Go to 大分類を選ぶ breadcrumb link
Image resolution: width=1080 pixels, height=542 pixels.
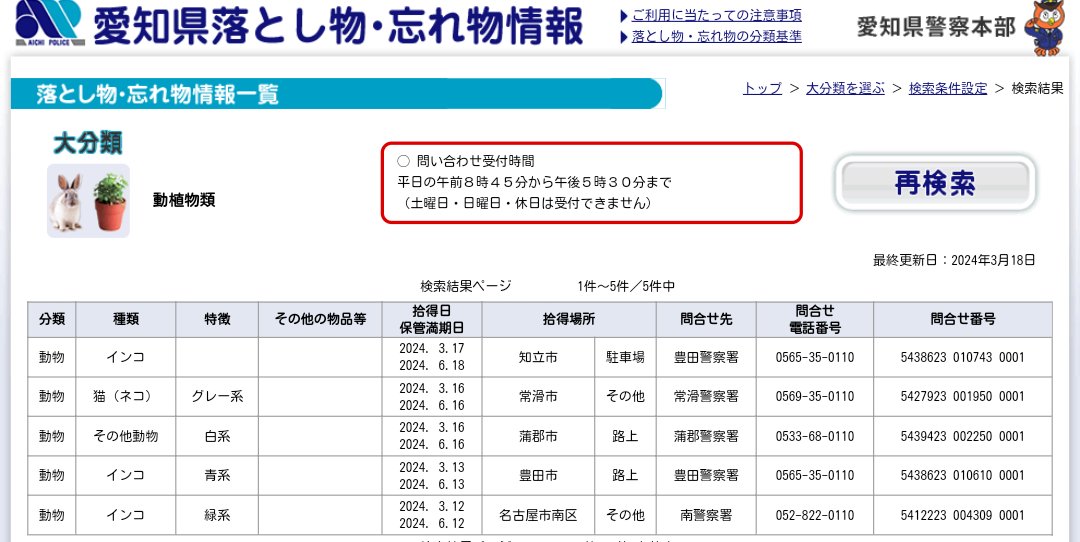[x=845, y=88]
